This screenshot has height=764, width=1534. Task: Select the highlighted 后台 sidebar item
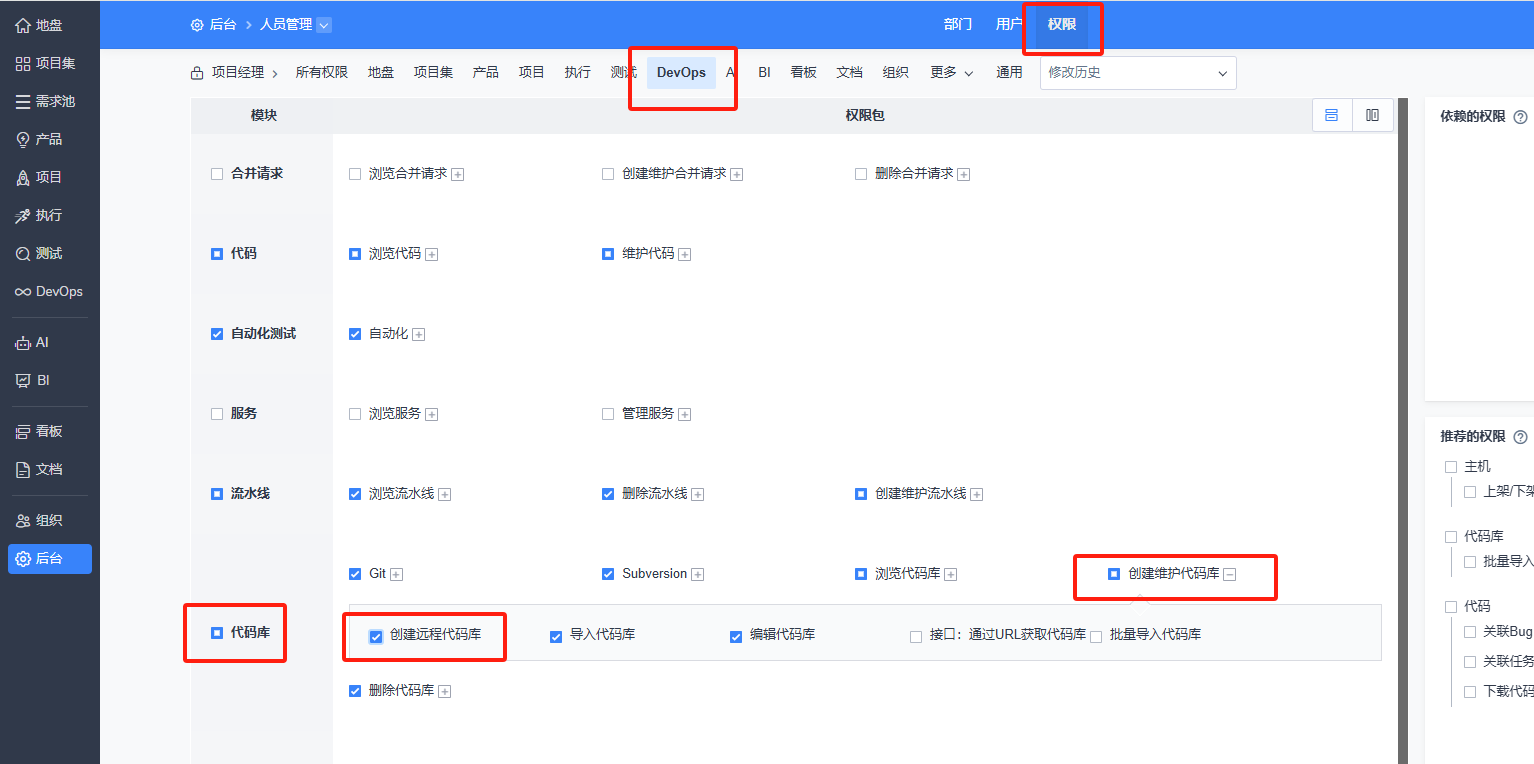pyautogui.click(x=50, y=558)
